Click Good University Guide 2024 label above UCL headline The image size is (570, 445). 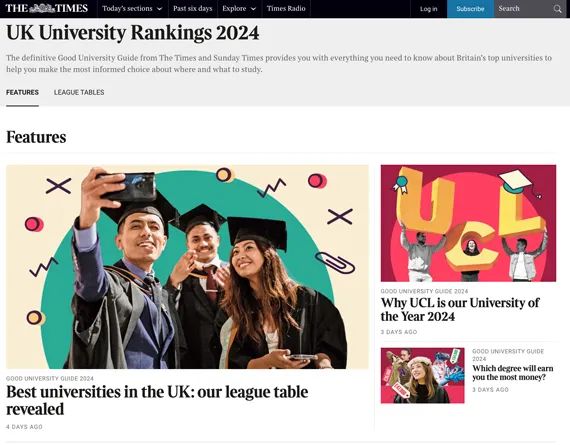tap(424, 291)
